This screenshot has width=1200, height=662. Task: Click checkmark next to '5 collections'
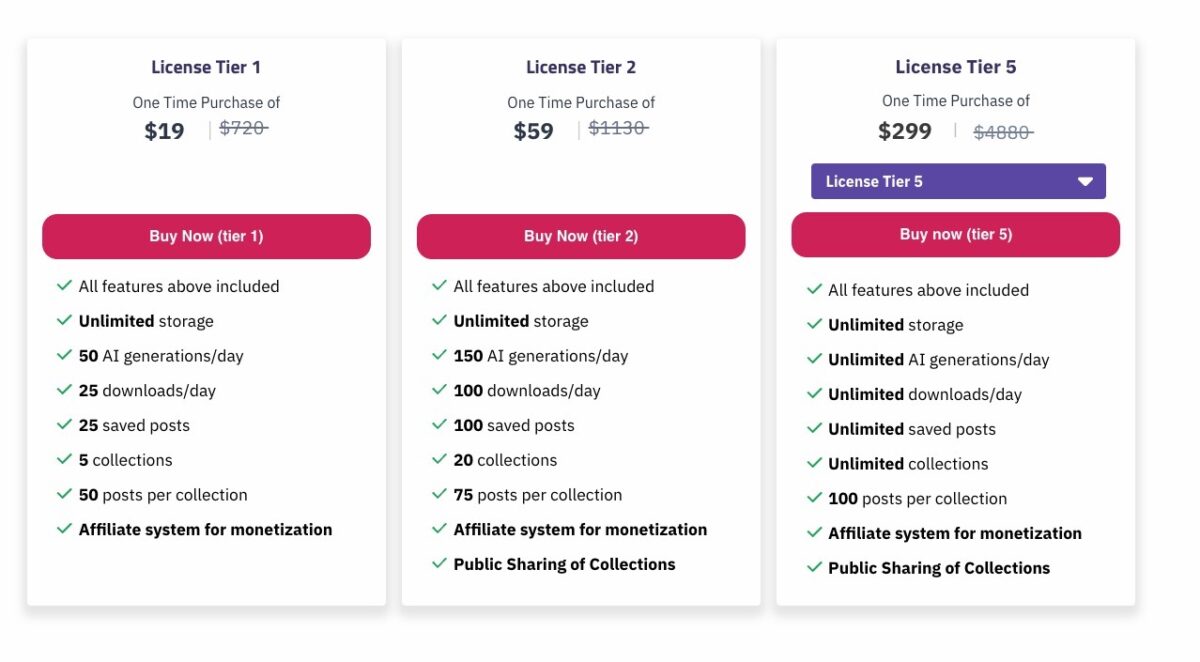coord(65,459)
